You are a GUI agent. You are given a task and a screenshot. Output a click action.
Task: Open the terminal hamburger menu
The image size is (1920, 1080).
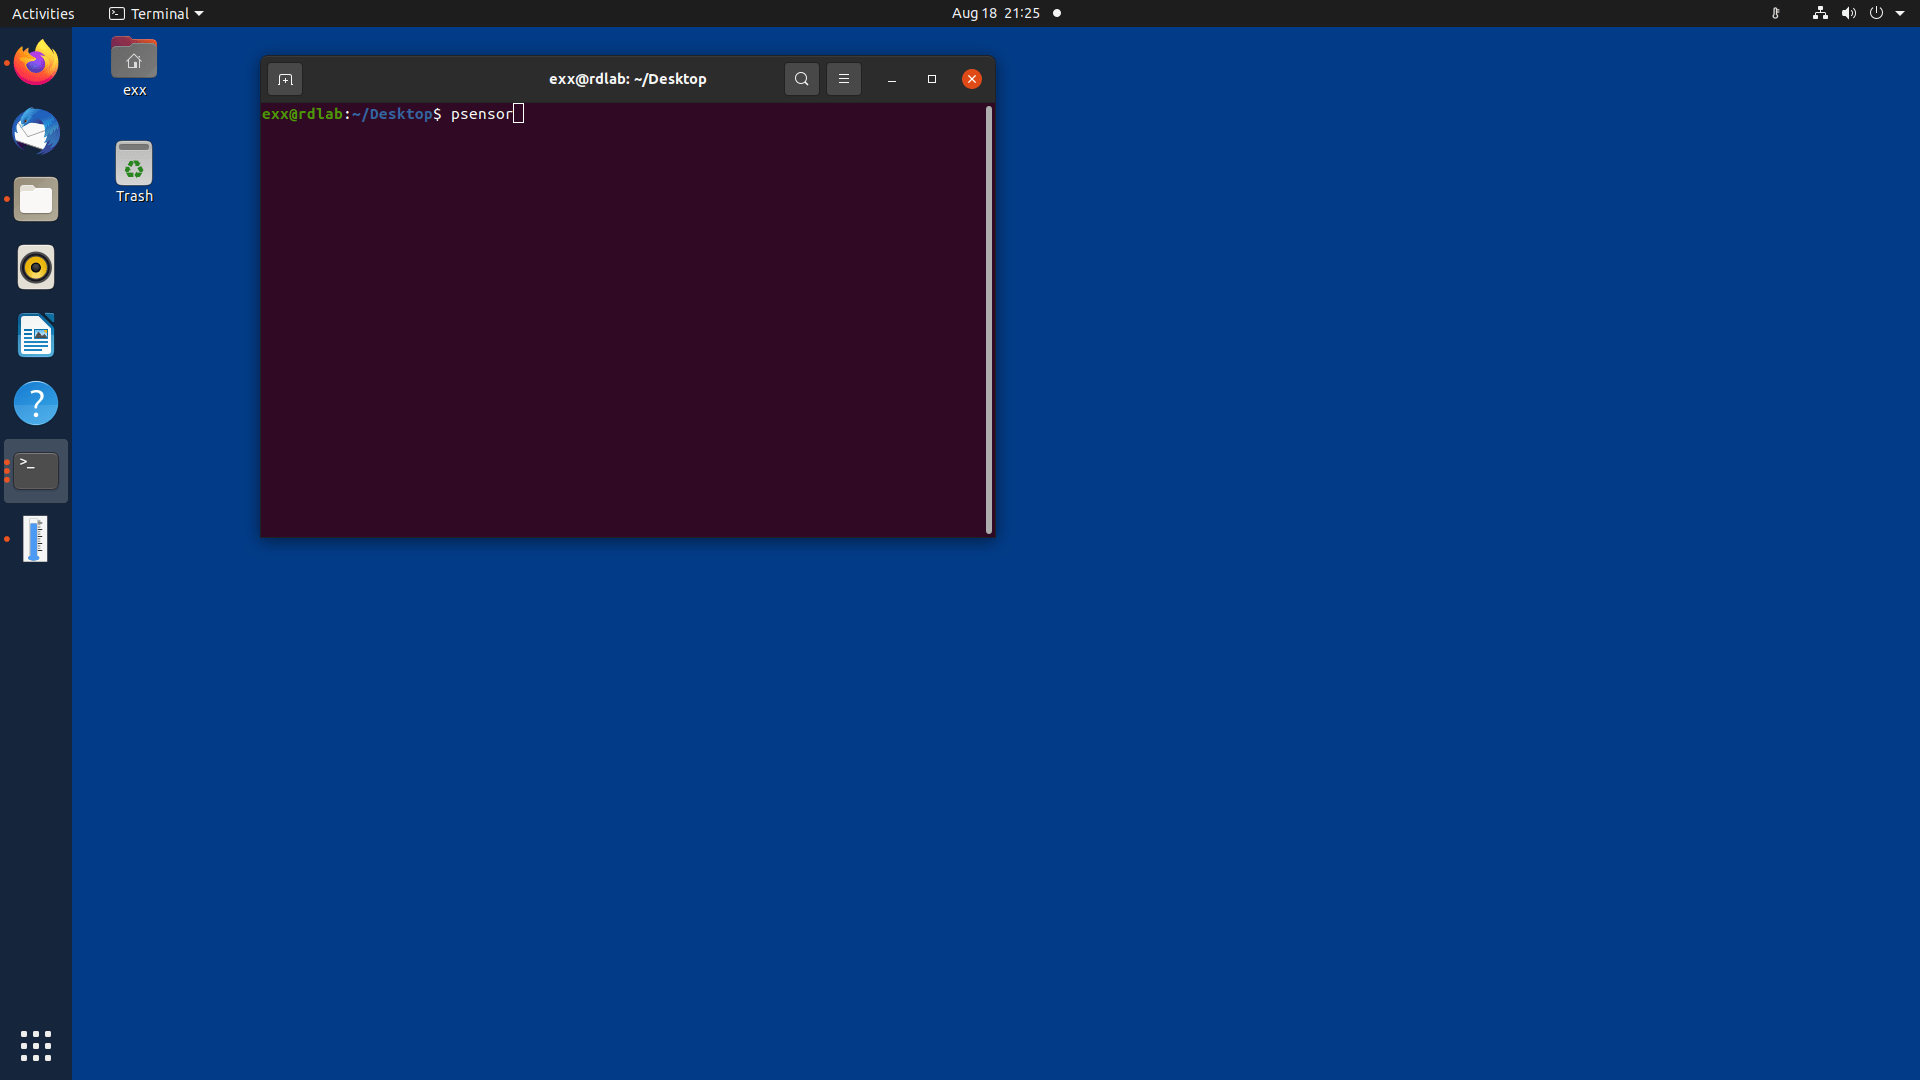click(x=843, y=79)
